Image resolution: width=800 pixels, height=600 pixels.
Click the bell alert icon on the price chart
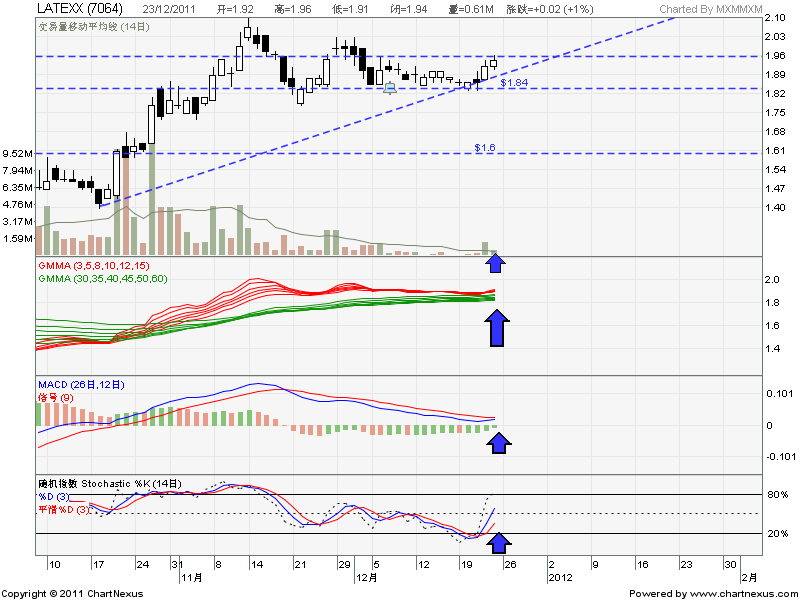pos(390,88)
